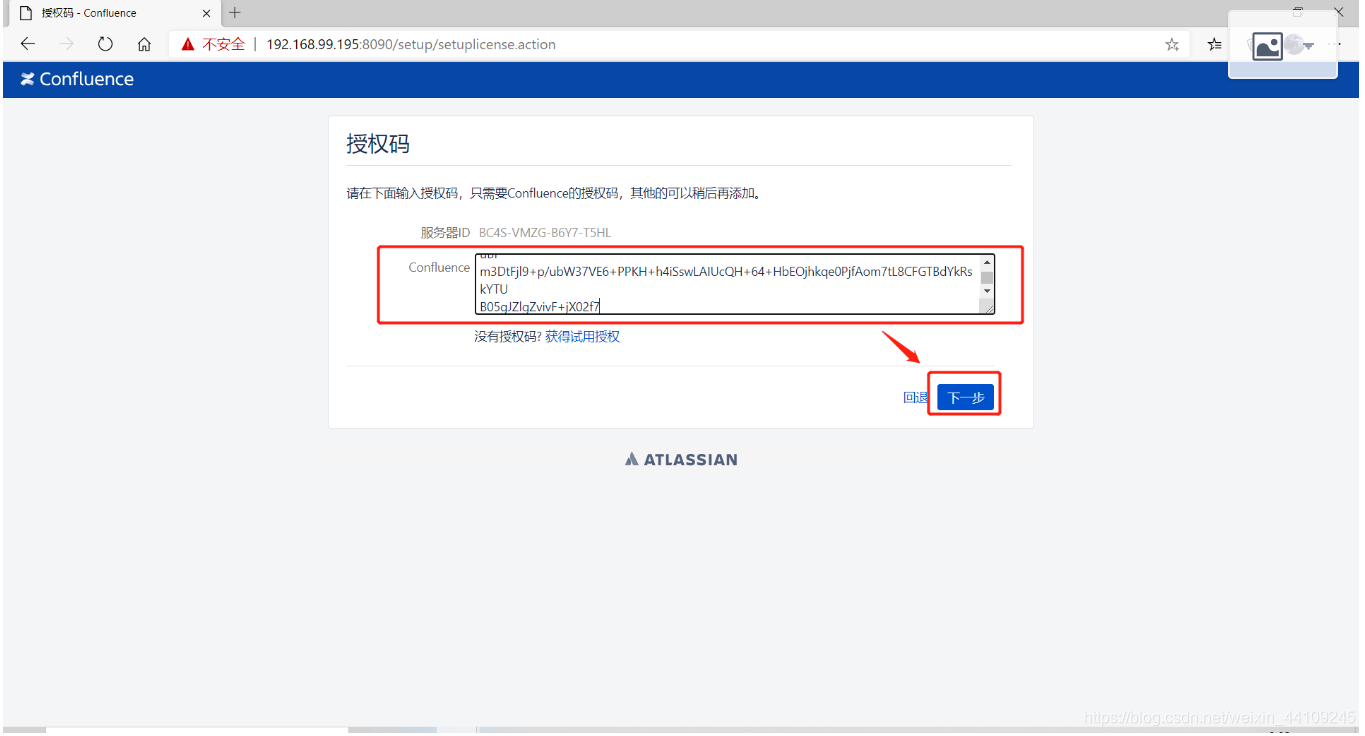
Task: Click the 没有授权码? text
Action: click(x=508, y=337)
